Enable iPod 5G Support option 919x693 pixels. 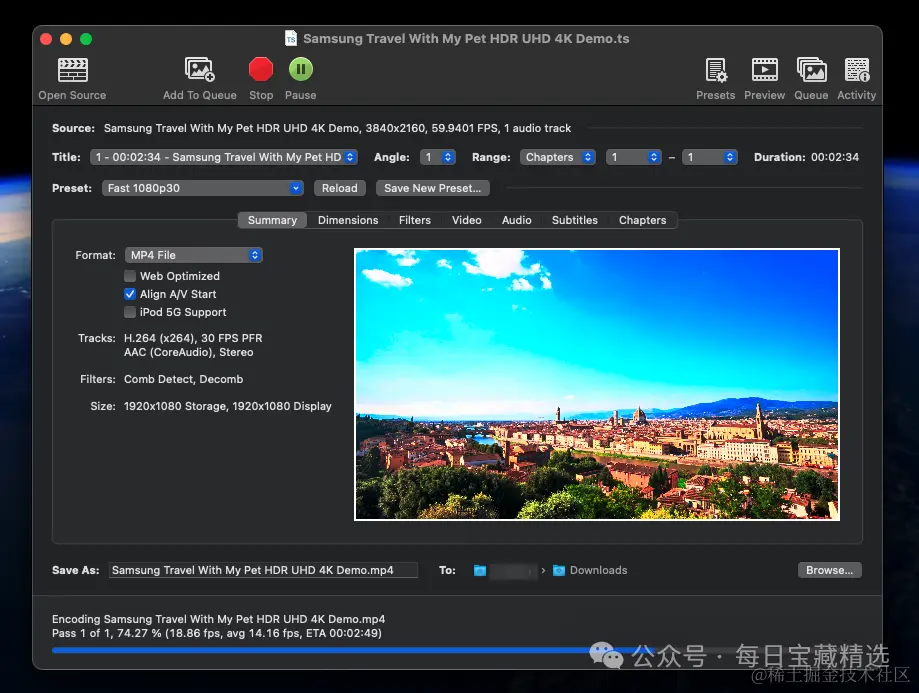click(130, 312)
